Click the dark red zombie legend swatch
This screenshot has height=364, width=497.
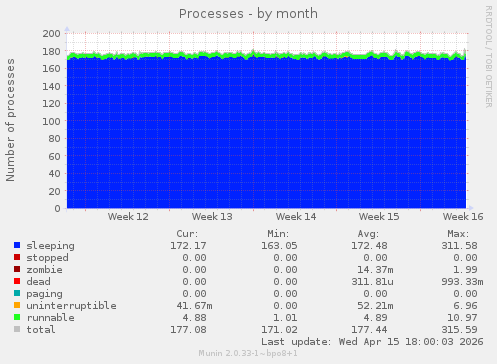pos(17,269)
